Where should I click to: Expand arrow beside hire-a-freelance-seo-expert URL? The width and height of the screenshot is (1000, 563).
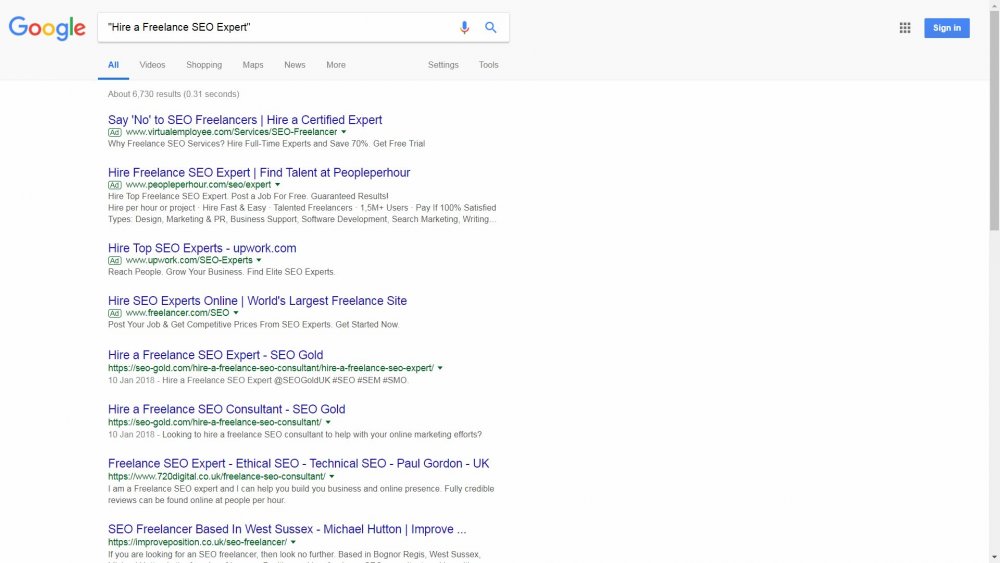(440, 368)
